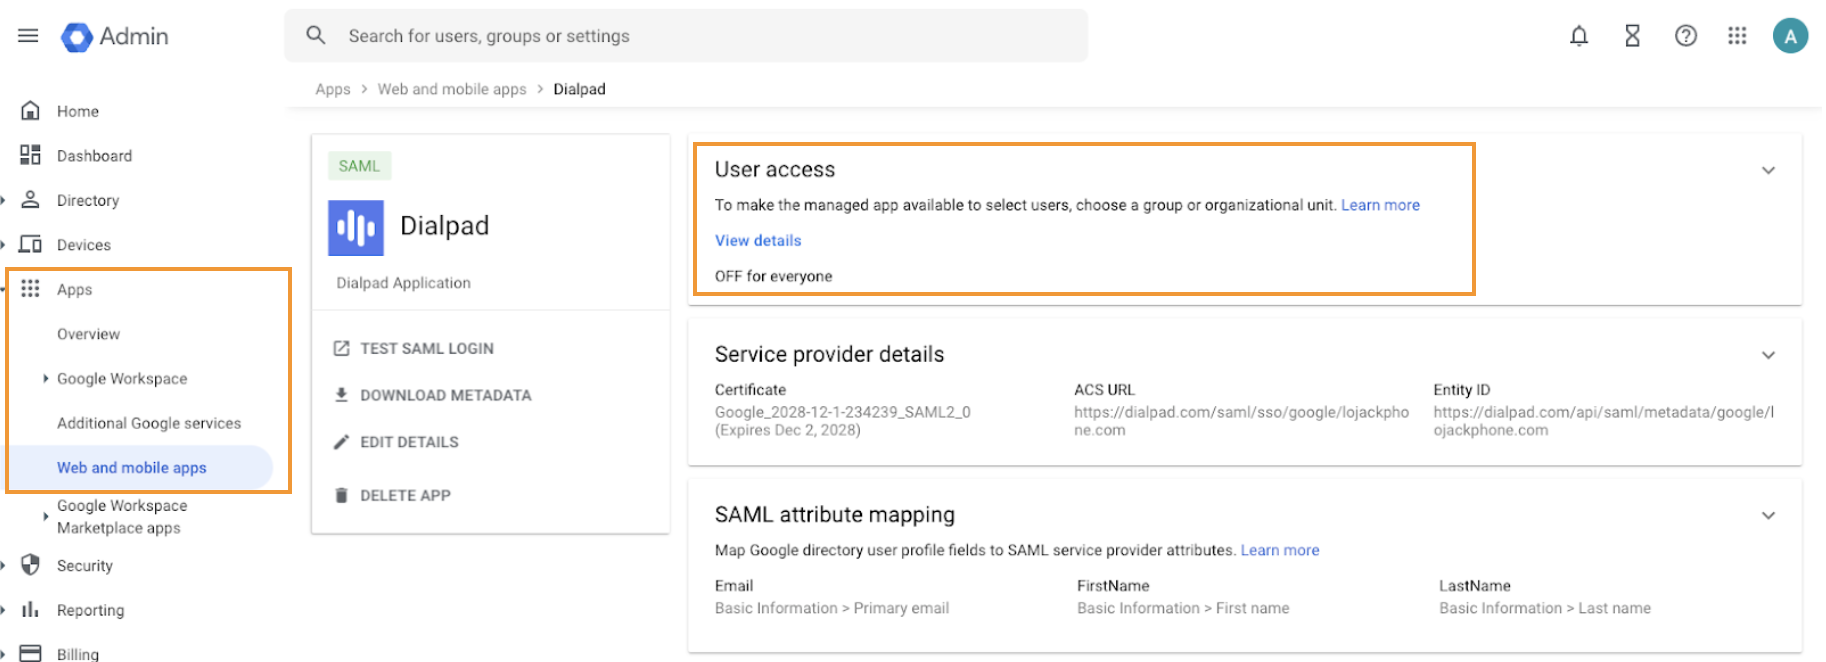Open Additional Google services
The width and height of the screenshot is (1826, 662).
[149, 423]
